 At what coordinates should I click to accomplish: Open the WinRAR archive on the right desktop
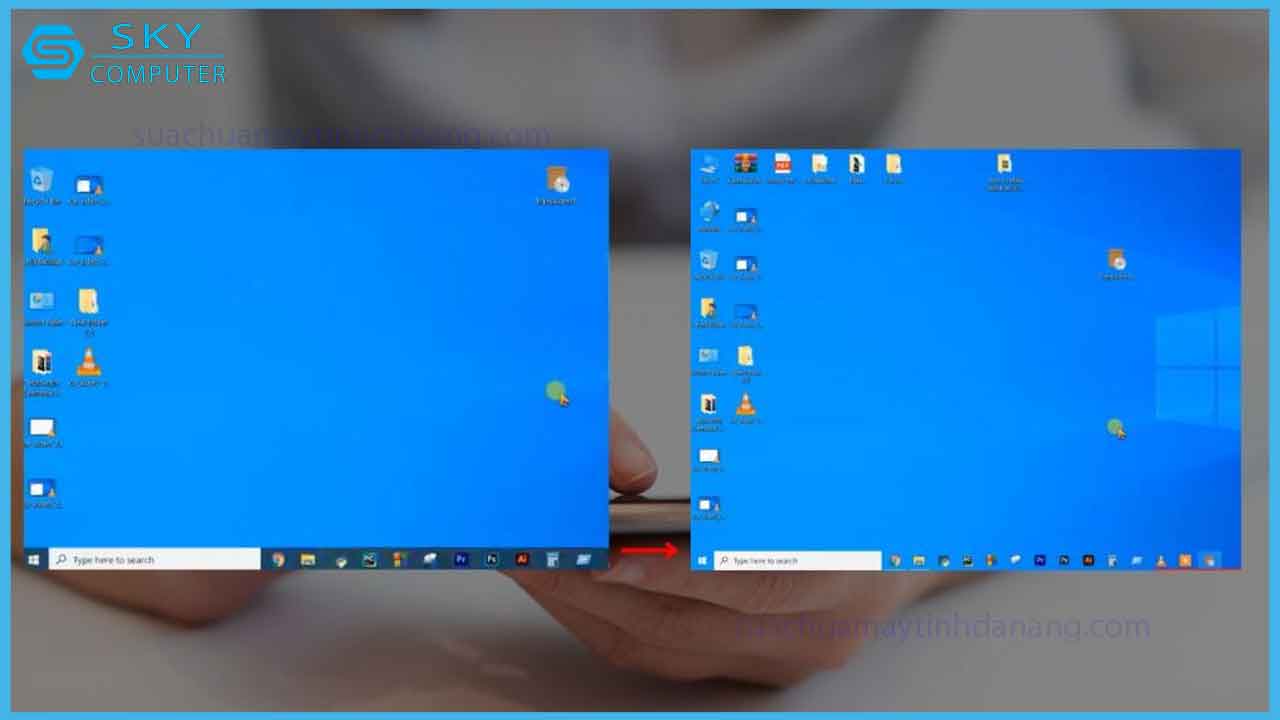click(x=745, y=165)
